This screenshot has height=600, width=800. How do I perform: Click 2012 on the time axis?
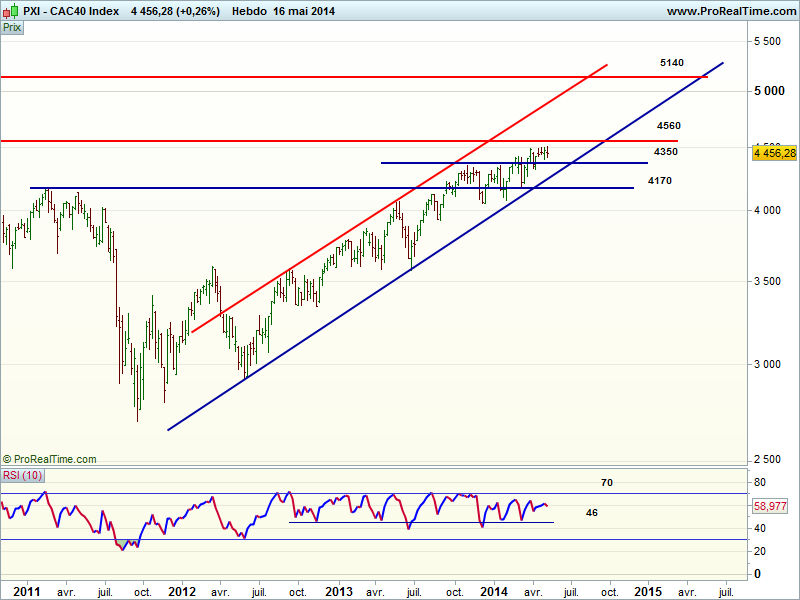pyautogui.click(x=183, y=591)
